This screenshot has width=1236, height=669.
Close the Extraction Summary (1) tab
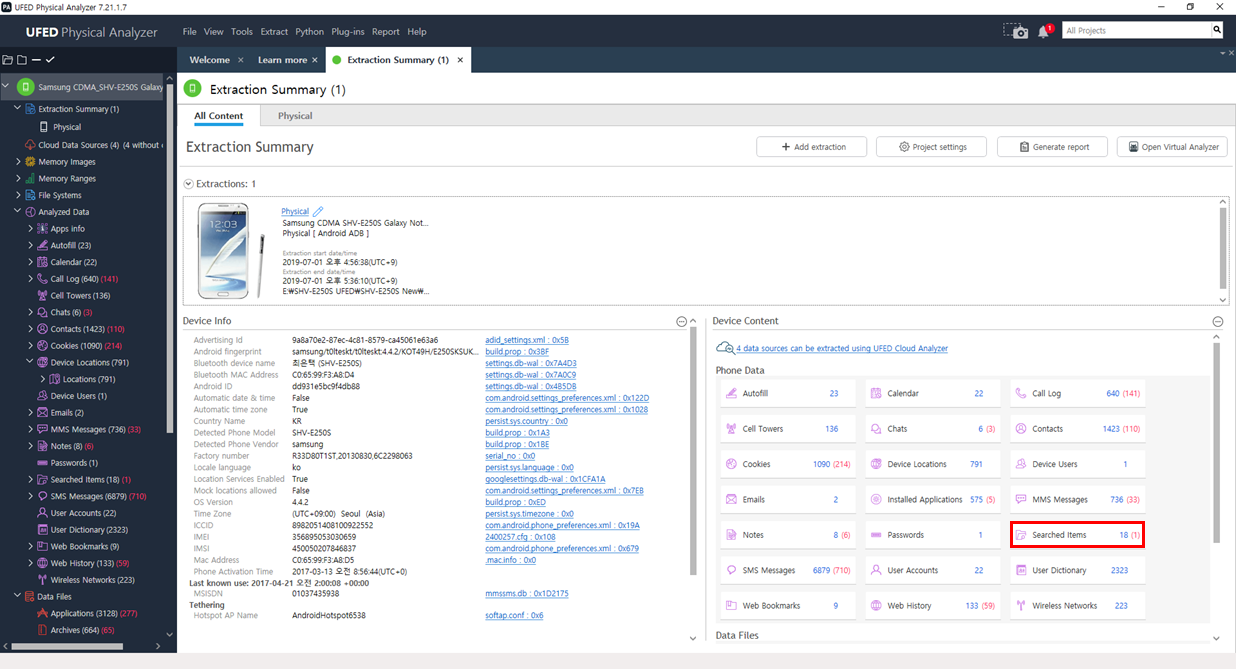[460, 60]
